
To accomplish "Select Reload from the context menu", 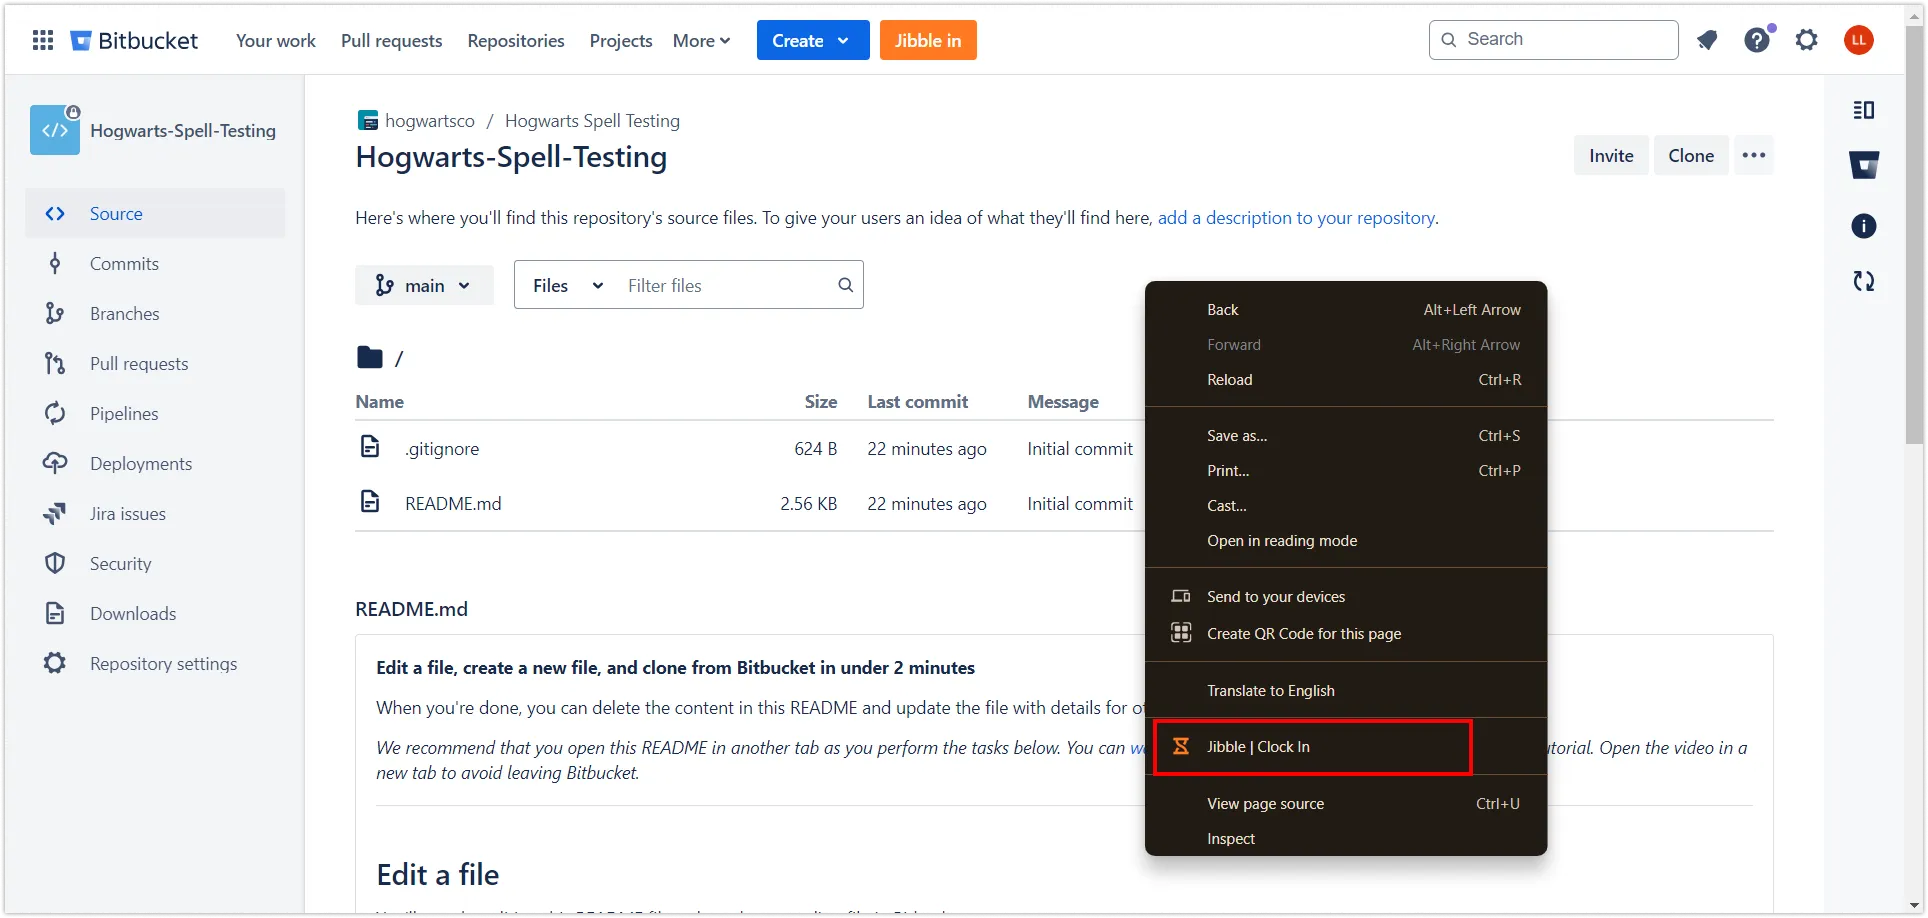I will click(1229, 380).
